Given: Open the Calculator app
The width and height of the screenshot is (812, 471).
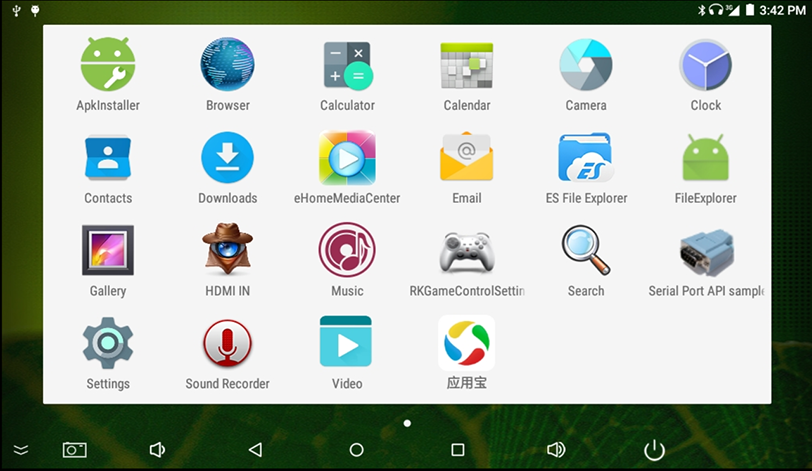Looking at the screenshot, I should (x=347, y=66).
